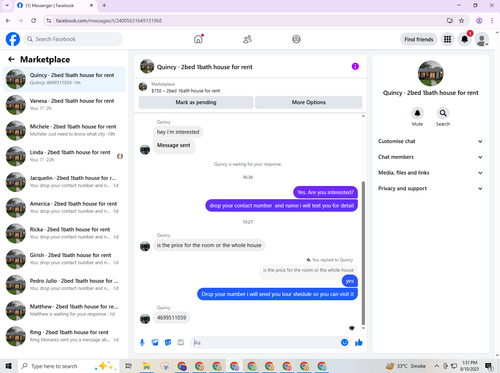
Task: Select message 'is the price for the room or the whole house'
Action: pyautogui.click(x=209, y=245)
